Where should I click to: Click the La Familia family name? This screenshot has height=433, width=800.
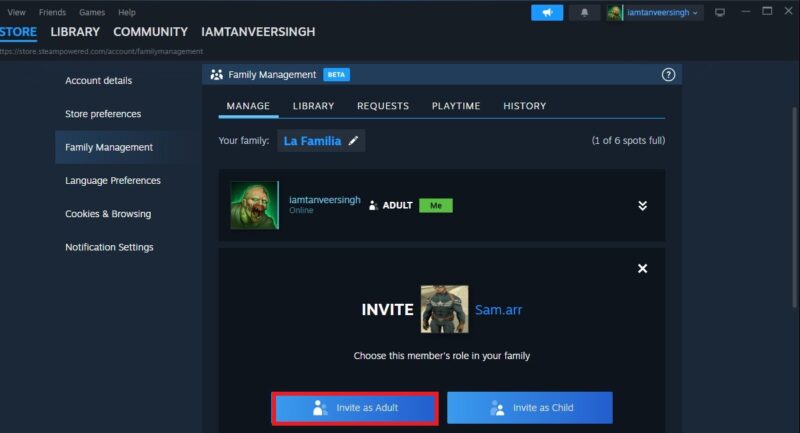pos(312,141)
